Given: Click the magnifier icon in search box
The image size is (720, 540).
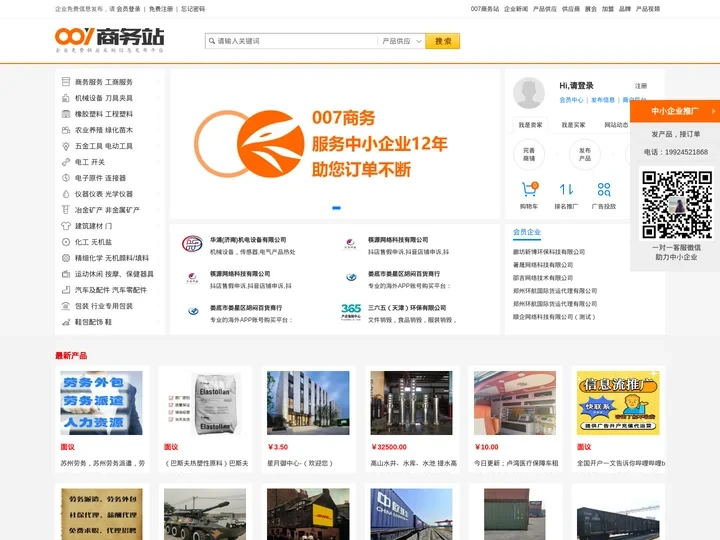Looking at the screenshot, I should (212, 41).
